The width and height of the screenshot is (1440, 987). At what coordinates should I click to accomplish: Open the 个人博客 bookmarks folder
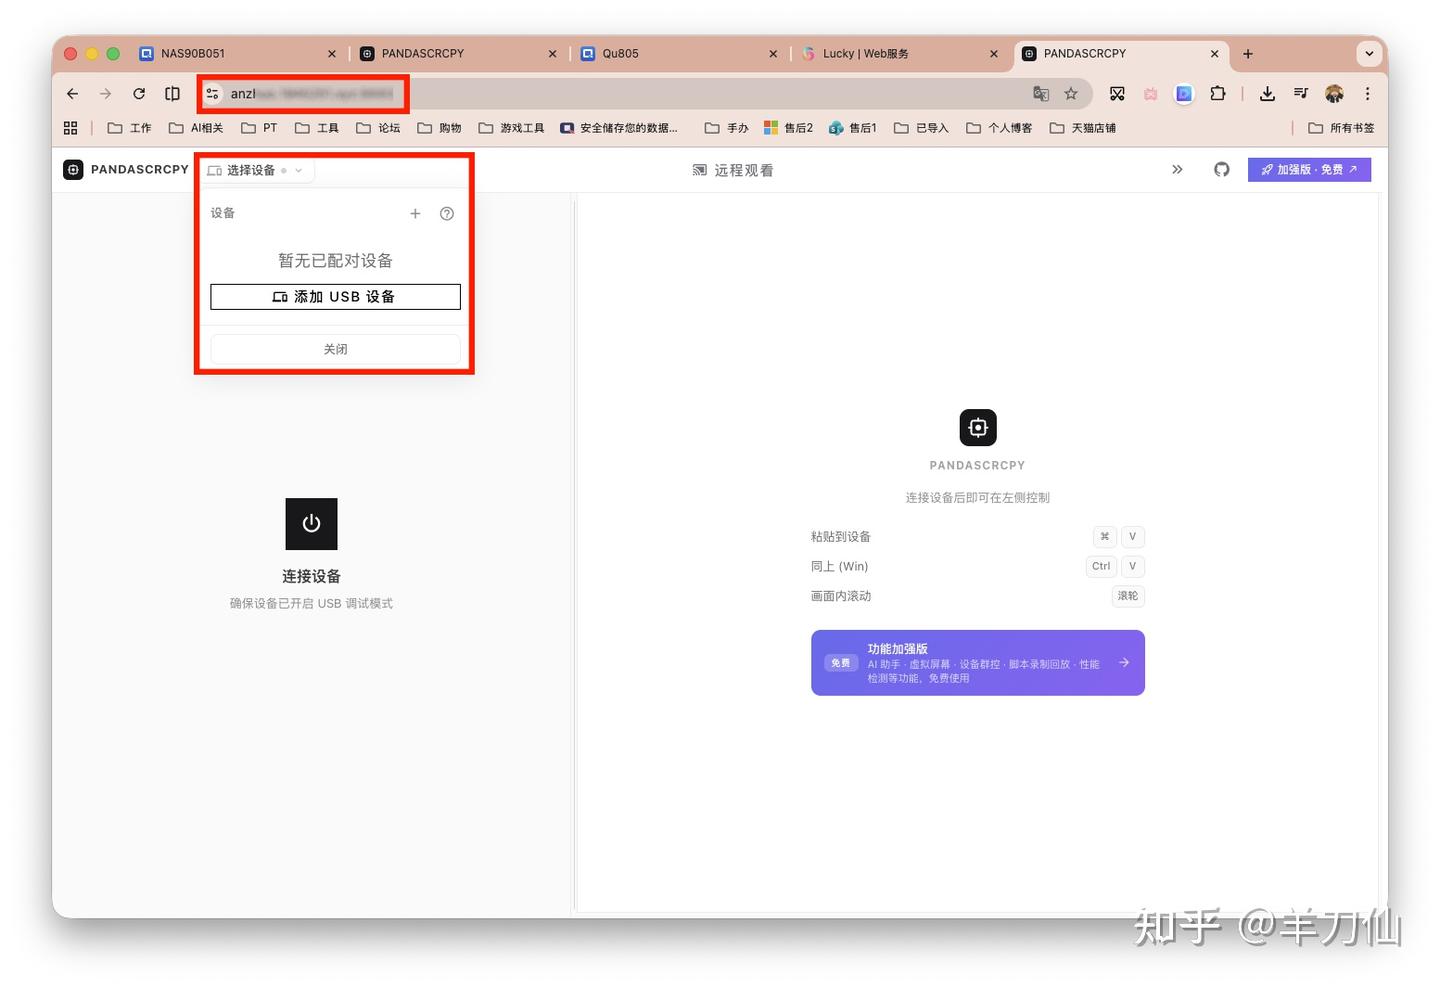point(999,128)
